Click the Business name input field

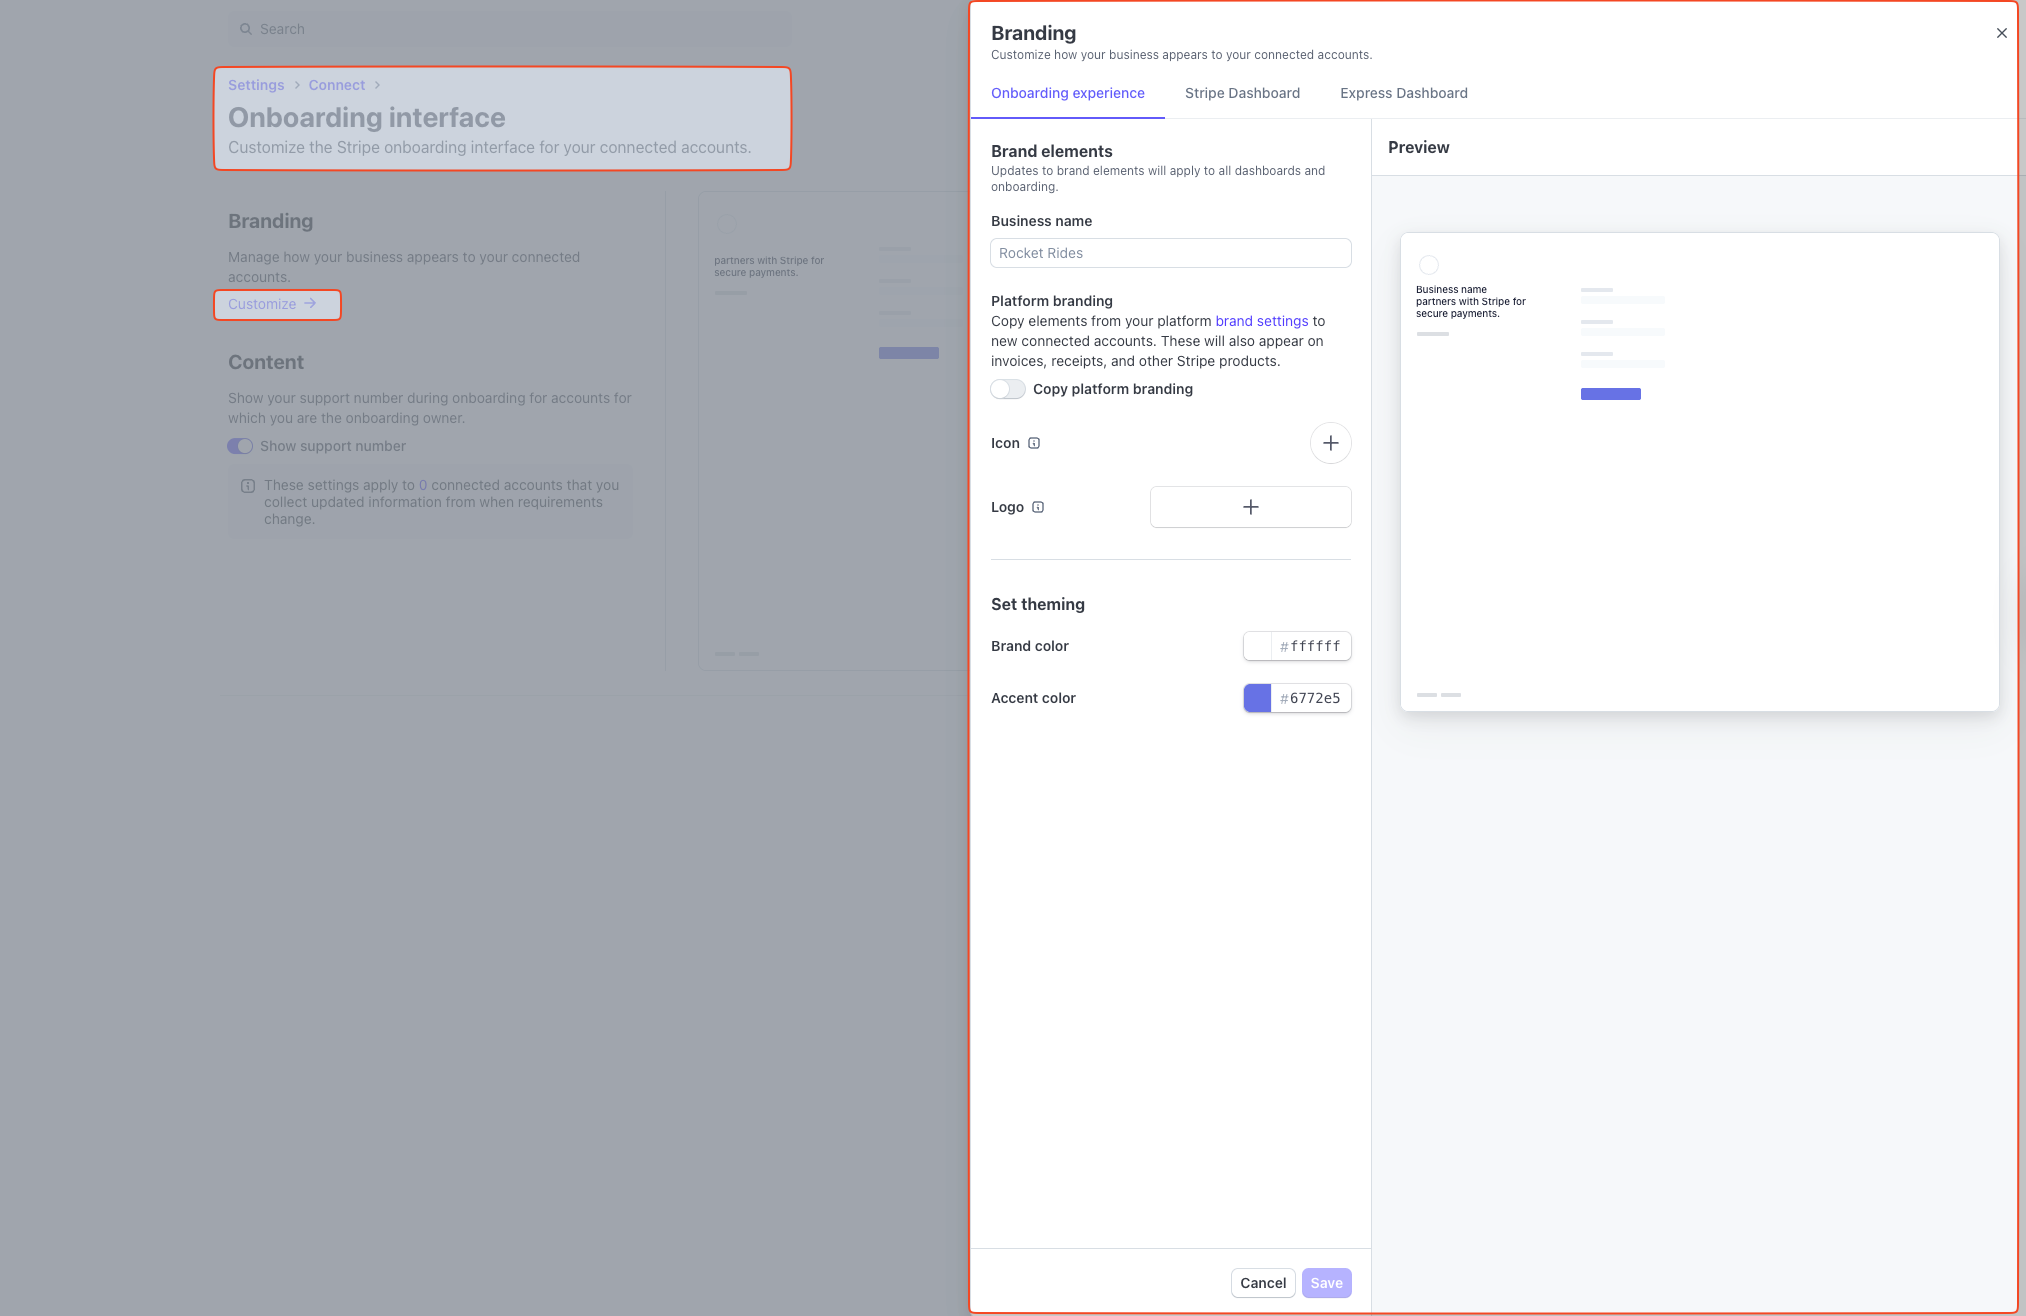[x=1170, y=253]
